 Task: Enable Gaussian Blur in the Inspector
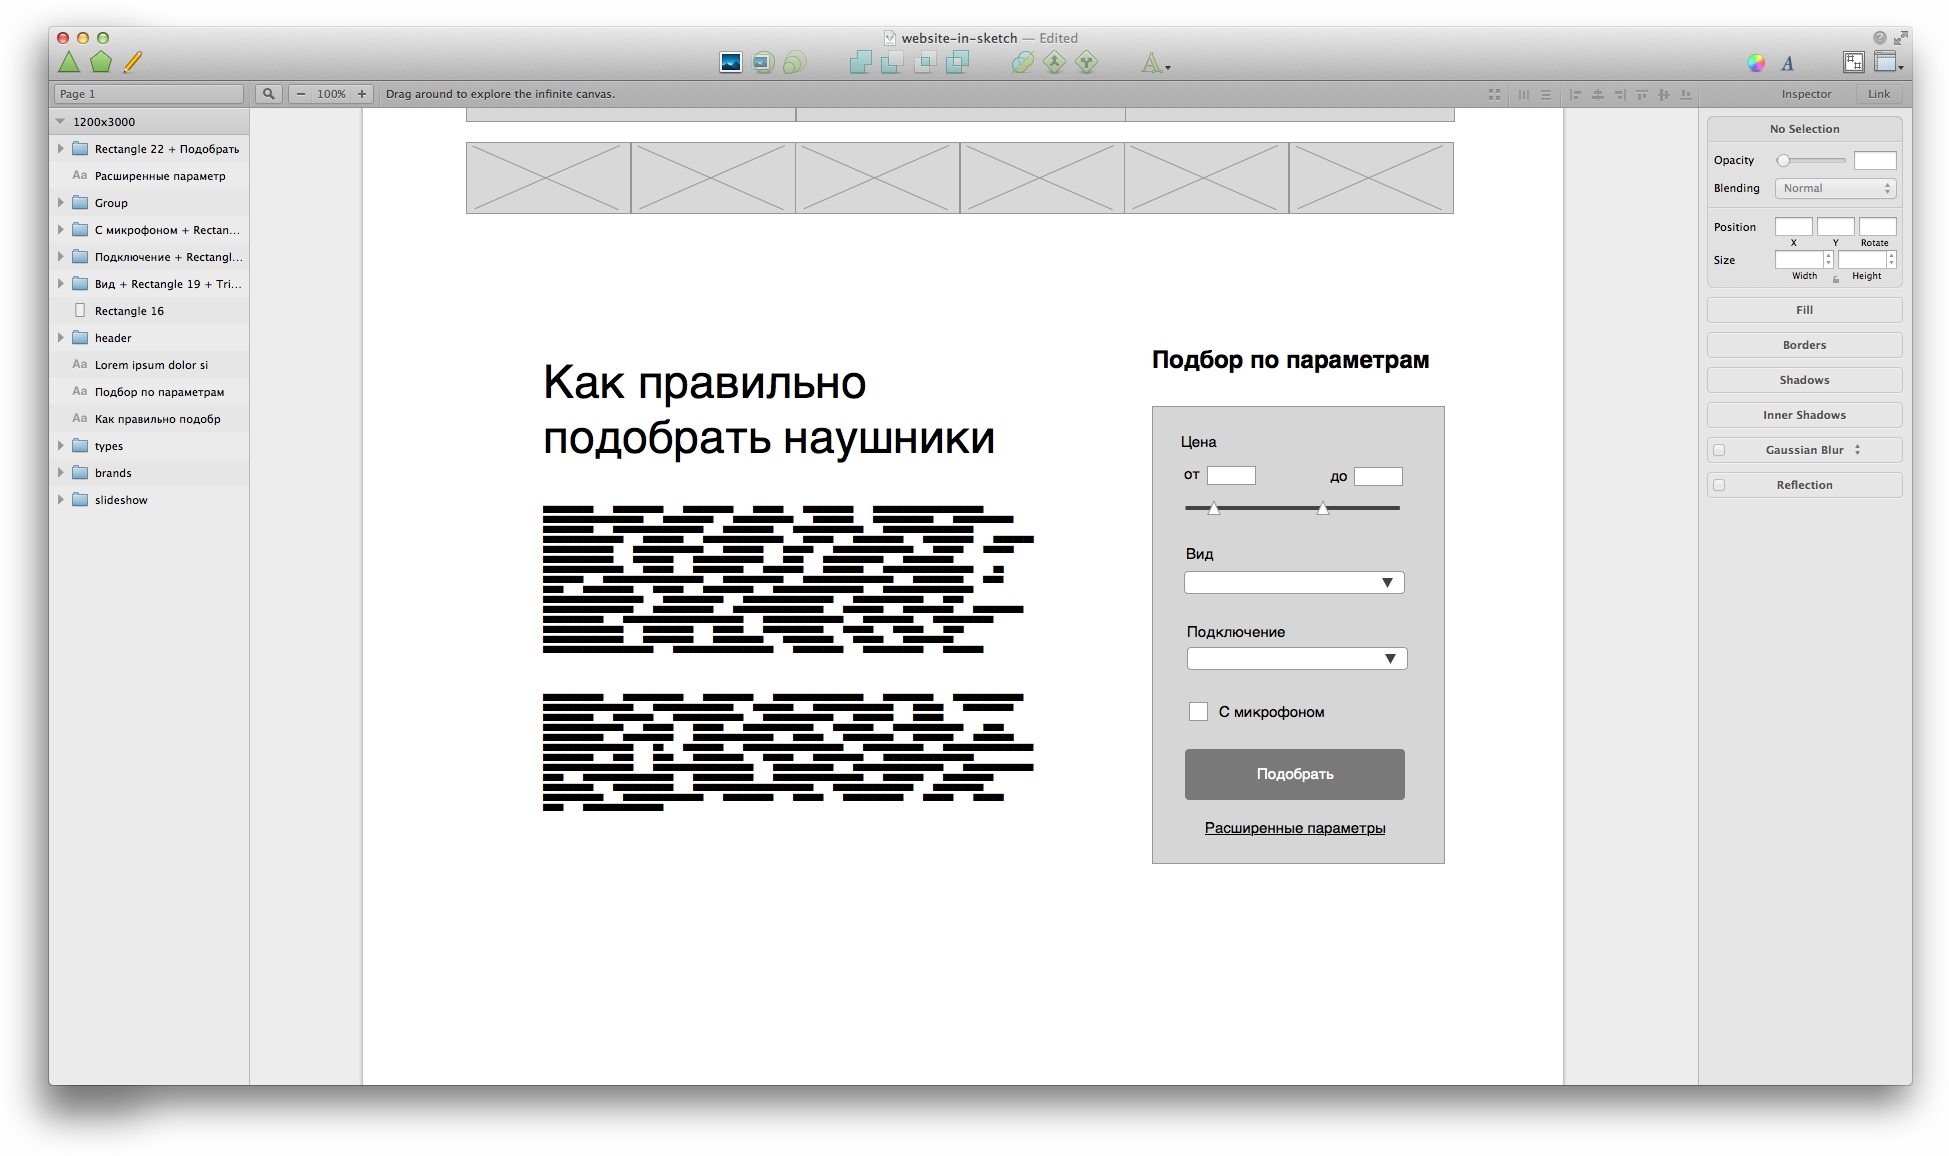coord(1720,450)
